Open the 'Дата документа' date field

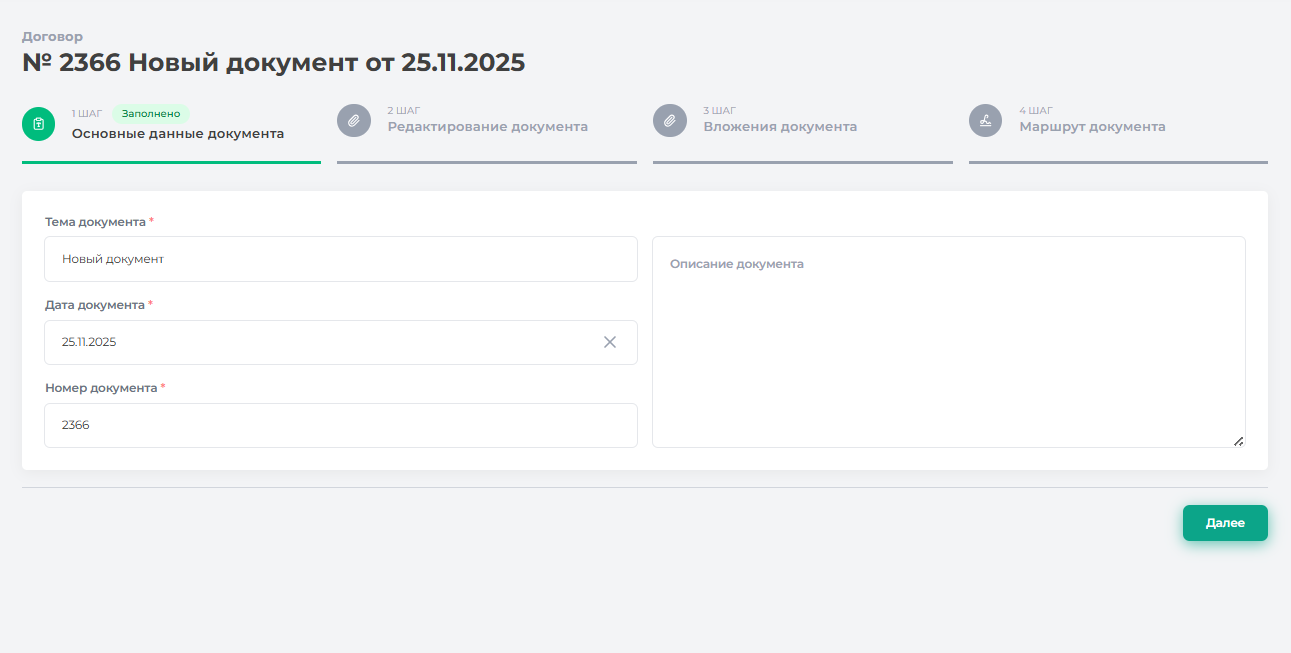(320, 342)
